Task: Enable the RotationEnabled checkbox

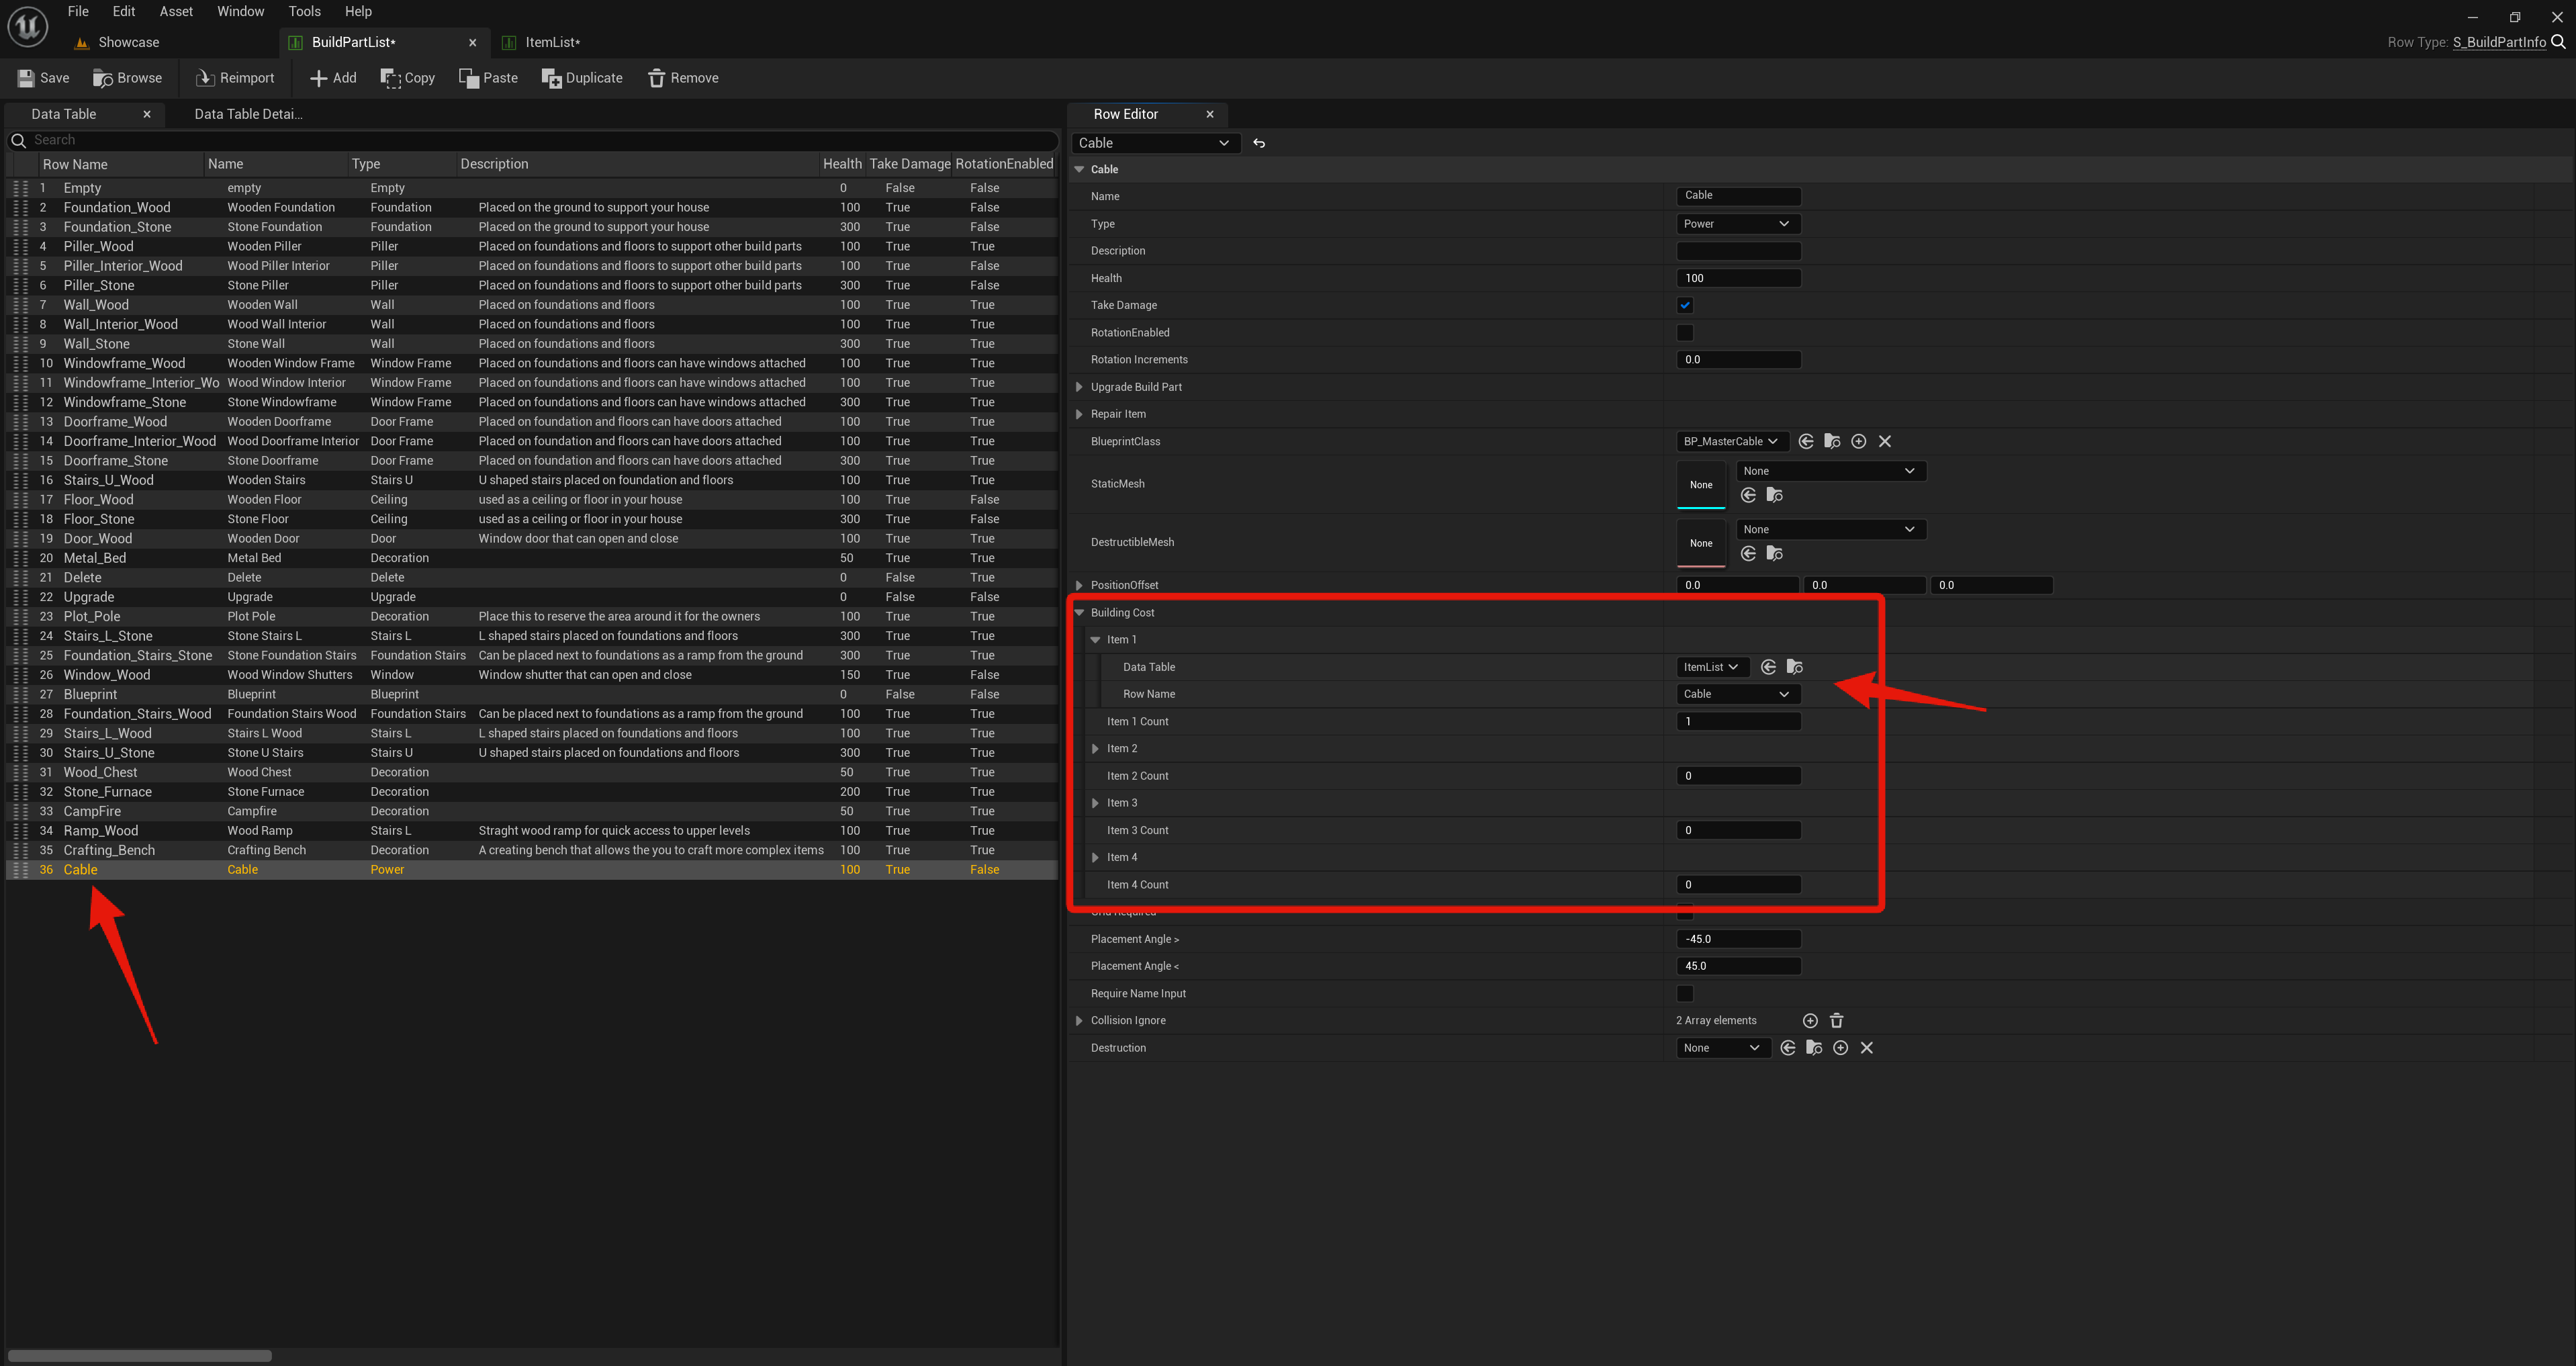Action: click(x=1685, y=332)
